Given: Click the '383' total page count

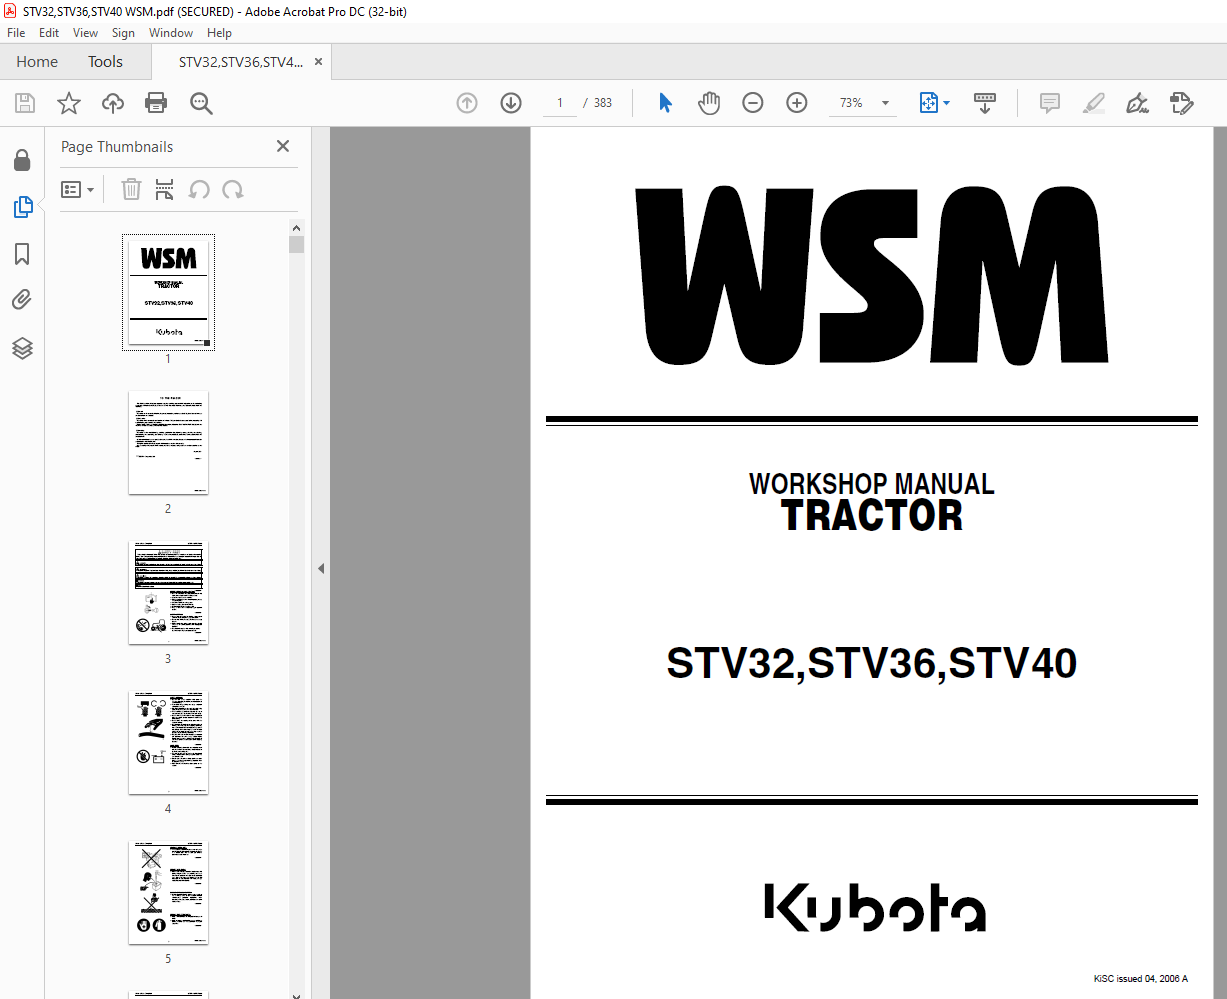Looking at the screenshot, I should click(x=603, y=103).
